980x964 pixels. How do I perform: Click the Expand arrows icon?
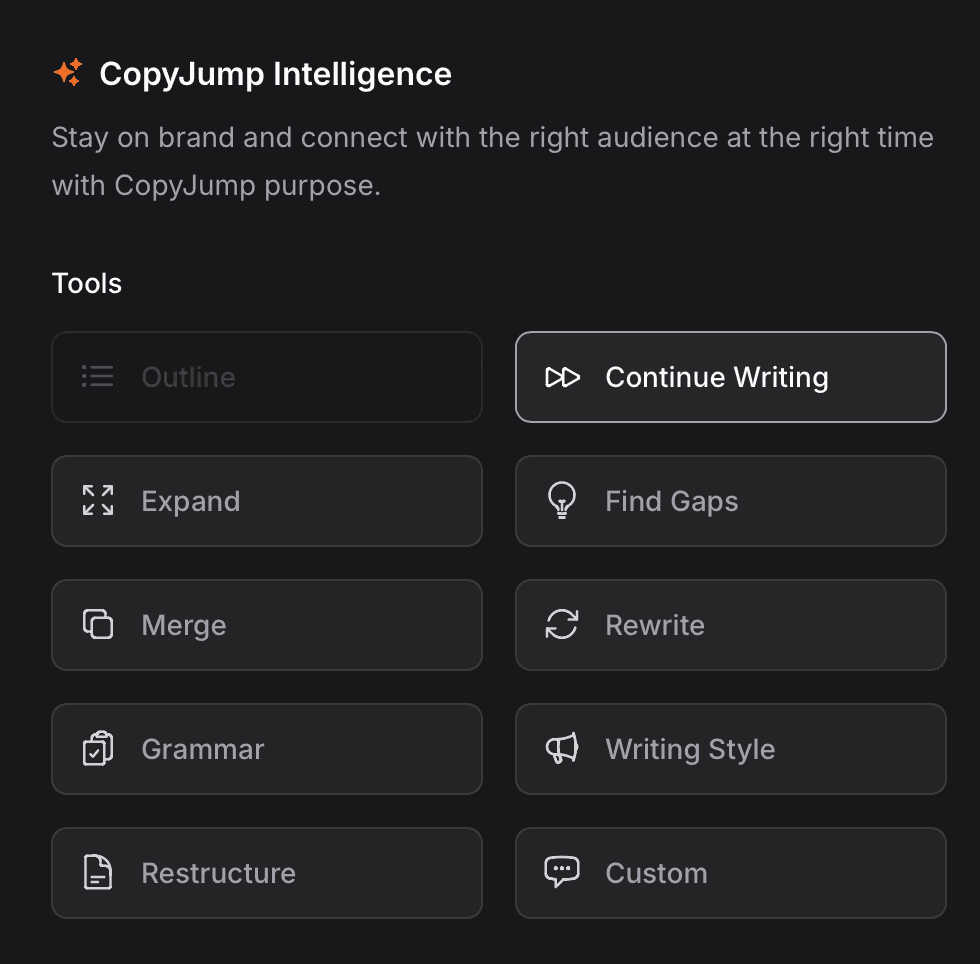98,500
